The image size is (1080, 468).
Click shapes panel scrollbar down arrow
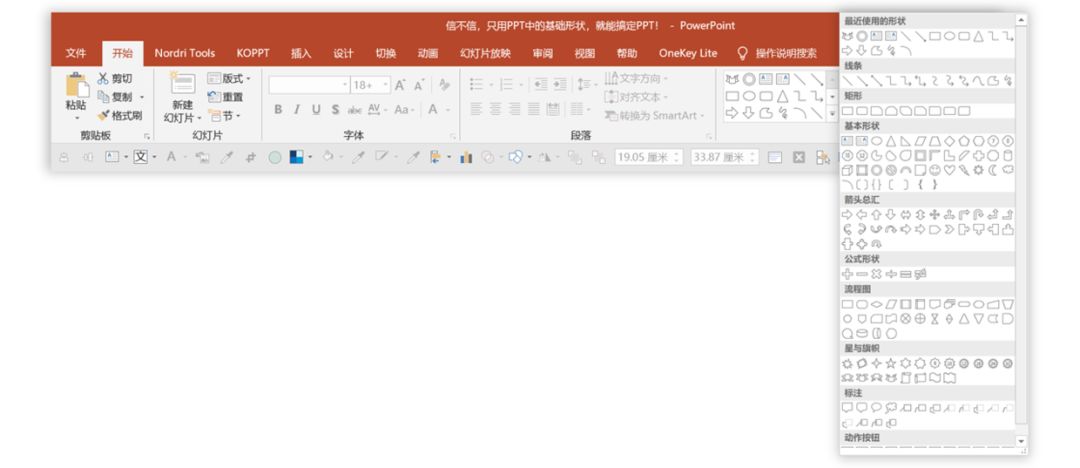pyautogui.click(x=1021, y=441)
